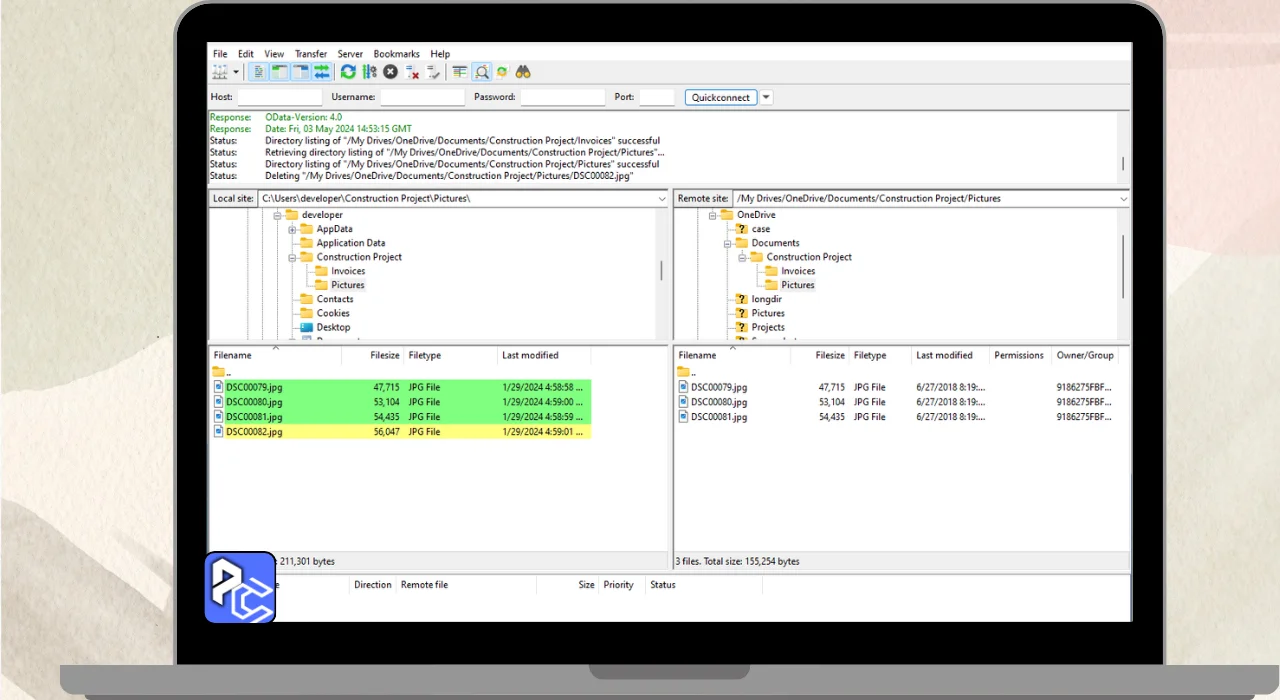The width and height of the screenshot is (1280, 700).
Task: Open the Local site path dropdown
Action: point(661,199)
